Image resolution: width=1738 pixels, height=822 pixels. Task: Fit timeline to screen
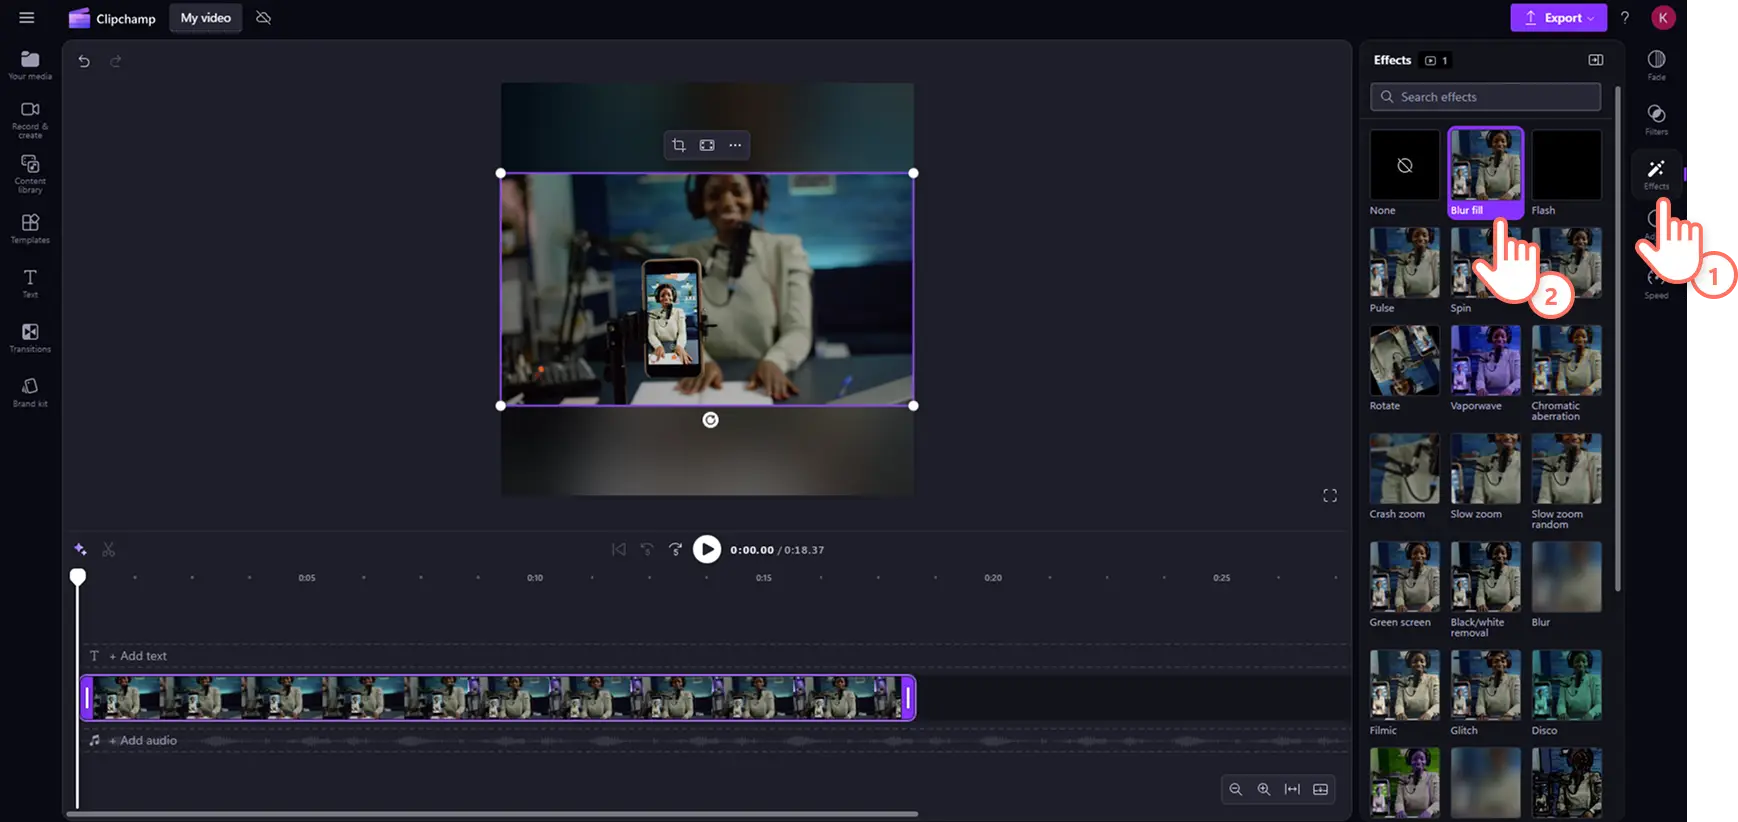pos(1292,789)
